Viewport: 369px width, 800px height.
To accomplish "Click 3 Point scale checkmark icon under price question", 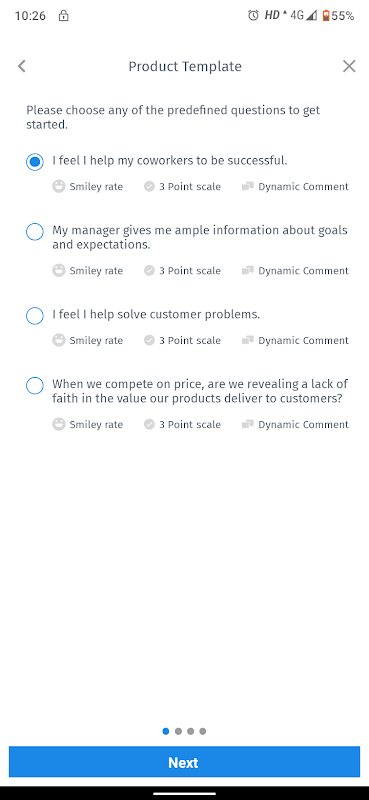I will click(x=149, y=424).
